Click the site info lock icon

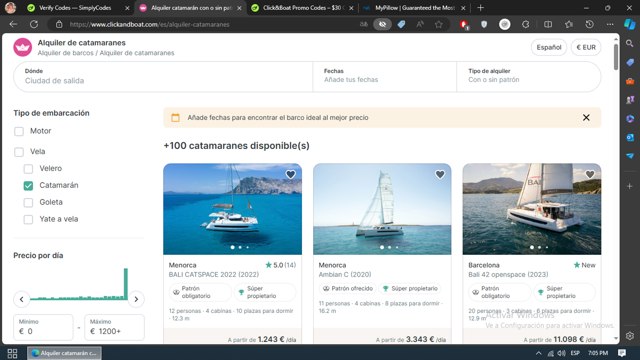tap(59, 24)
